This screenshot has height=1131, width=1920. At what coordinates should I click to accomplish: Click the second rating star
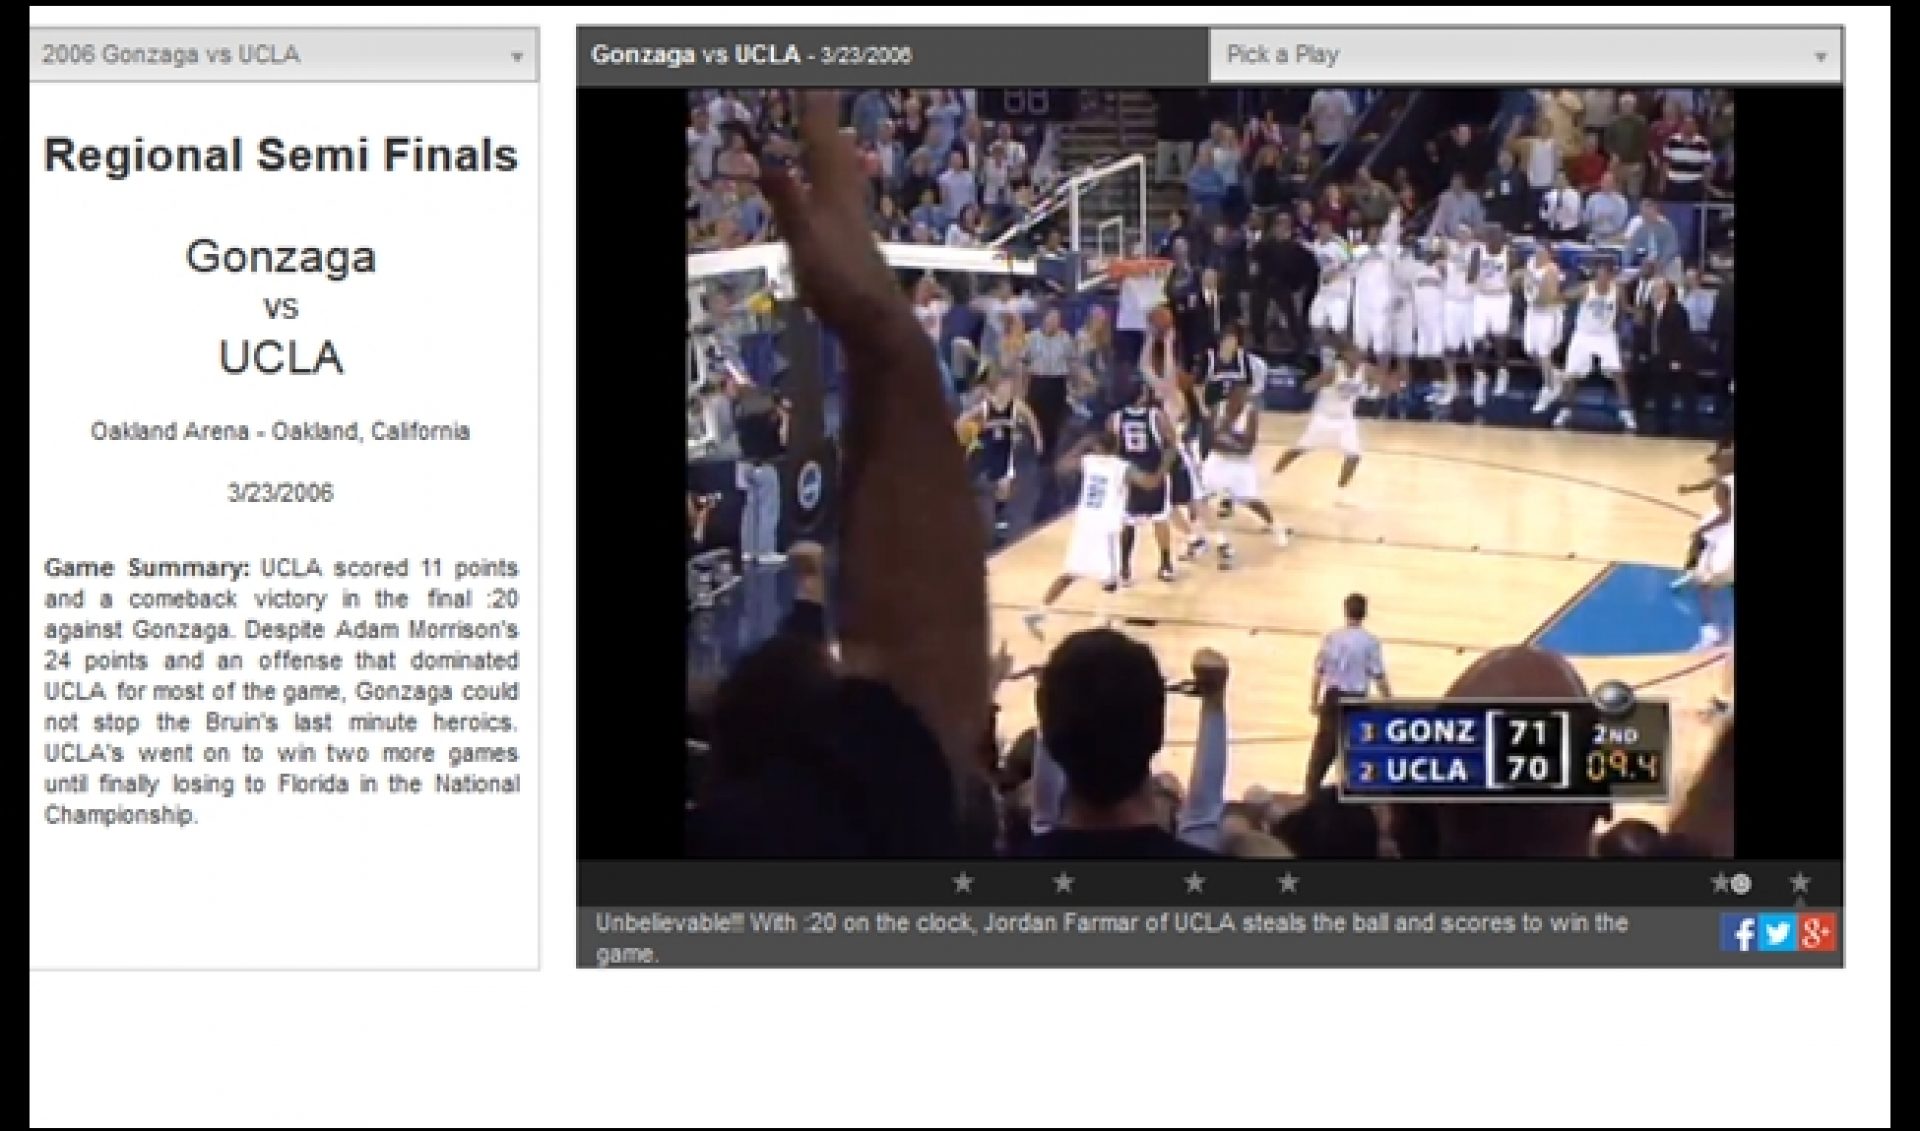[x=1063, y=883]
